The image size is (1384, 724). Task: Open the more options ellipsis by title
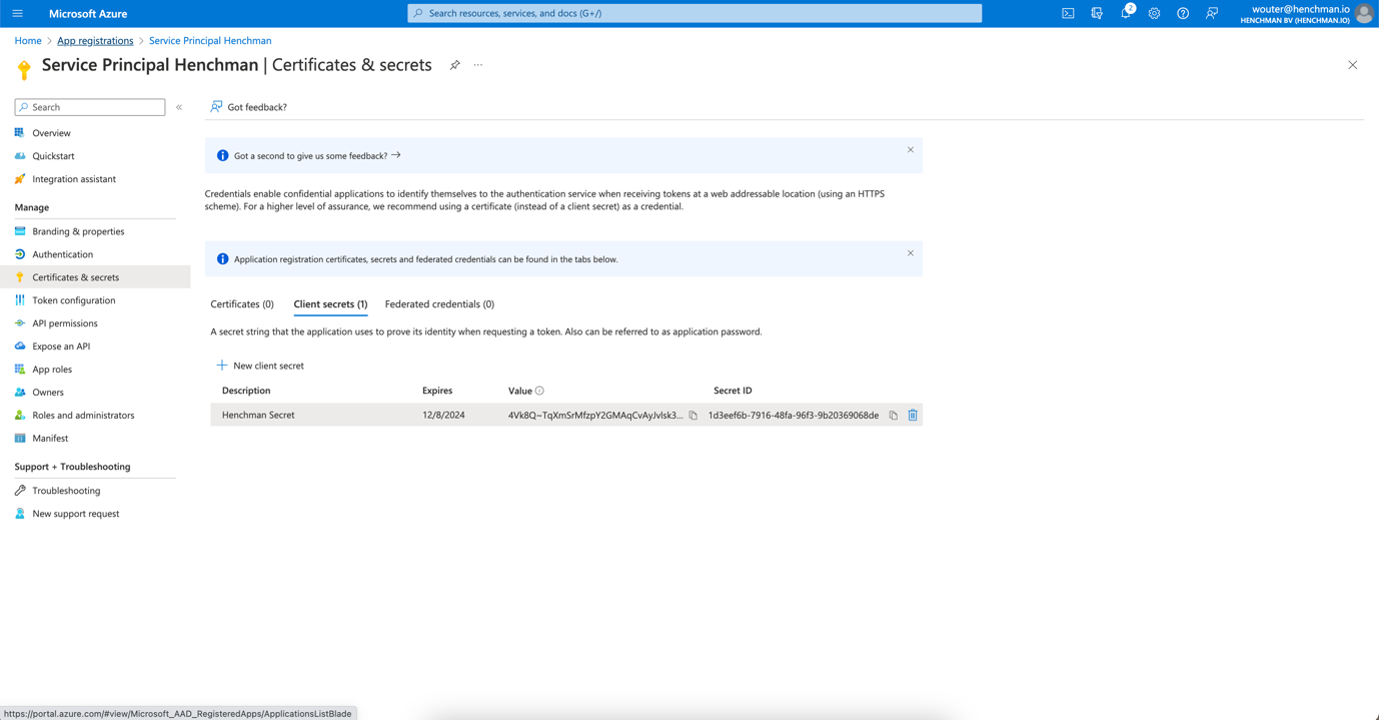click(480, 65)
